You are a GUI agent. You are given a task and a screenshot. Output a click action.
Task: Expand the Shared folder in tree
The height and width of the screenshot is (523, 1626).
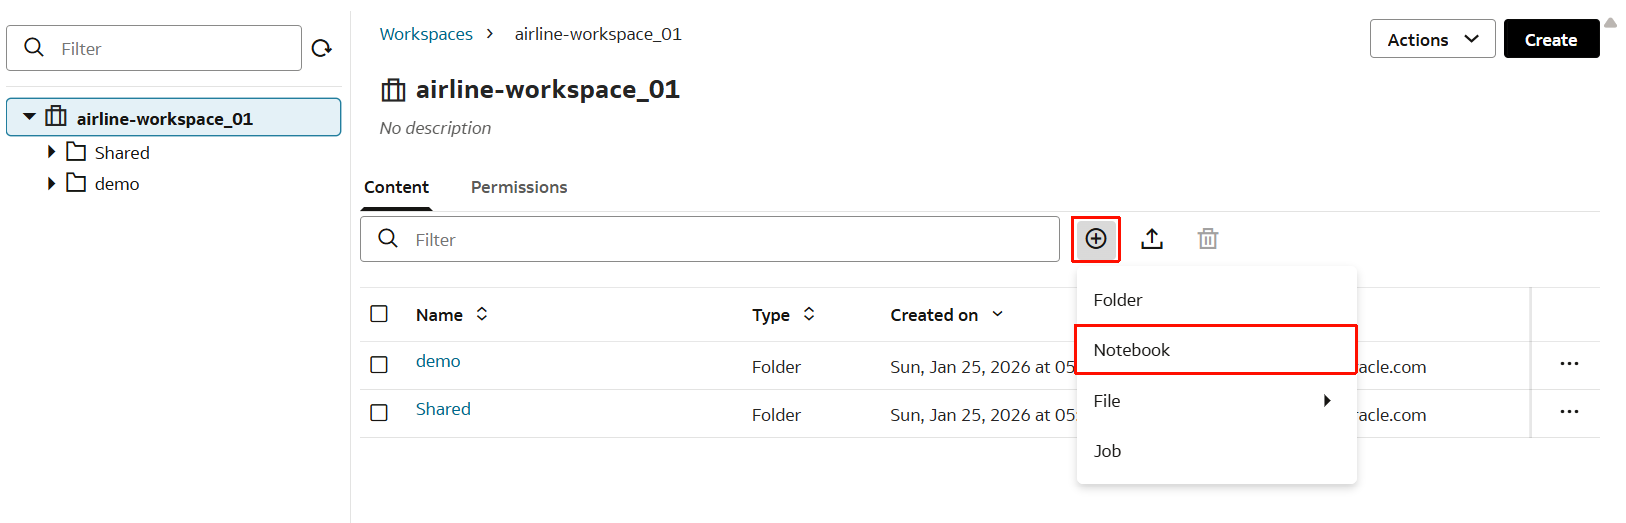pos(52,152)
